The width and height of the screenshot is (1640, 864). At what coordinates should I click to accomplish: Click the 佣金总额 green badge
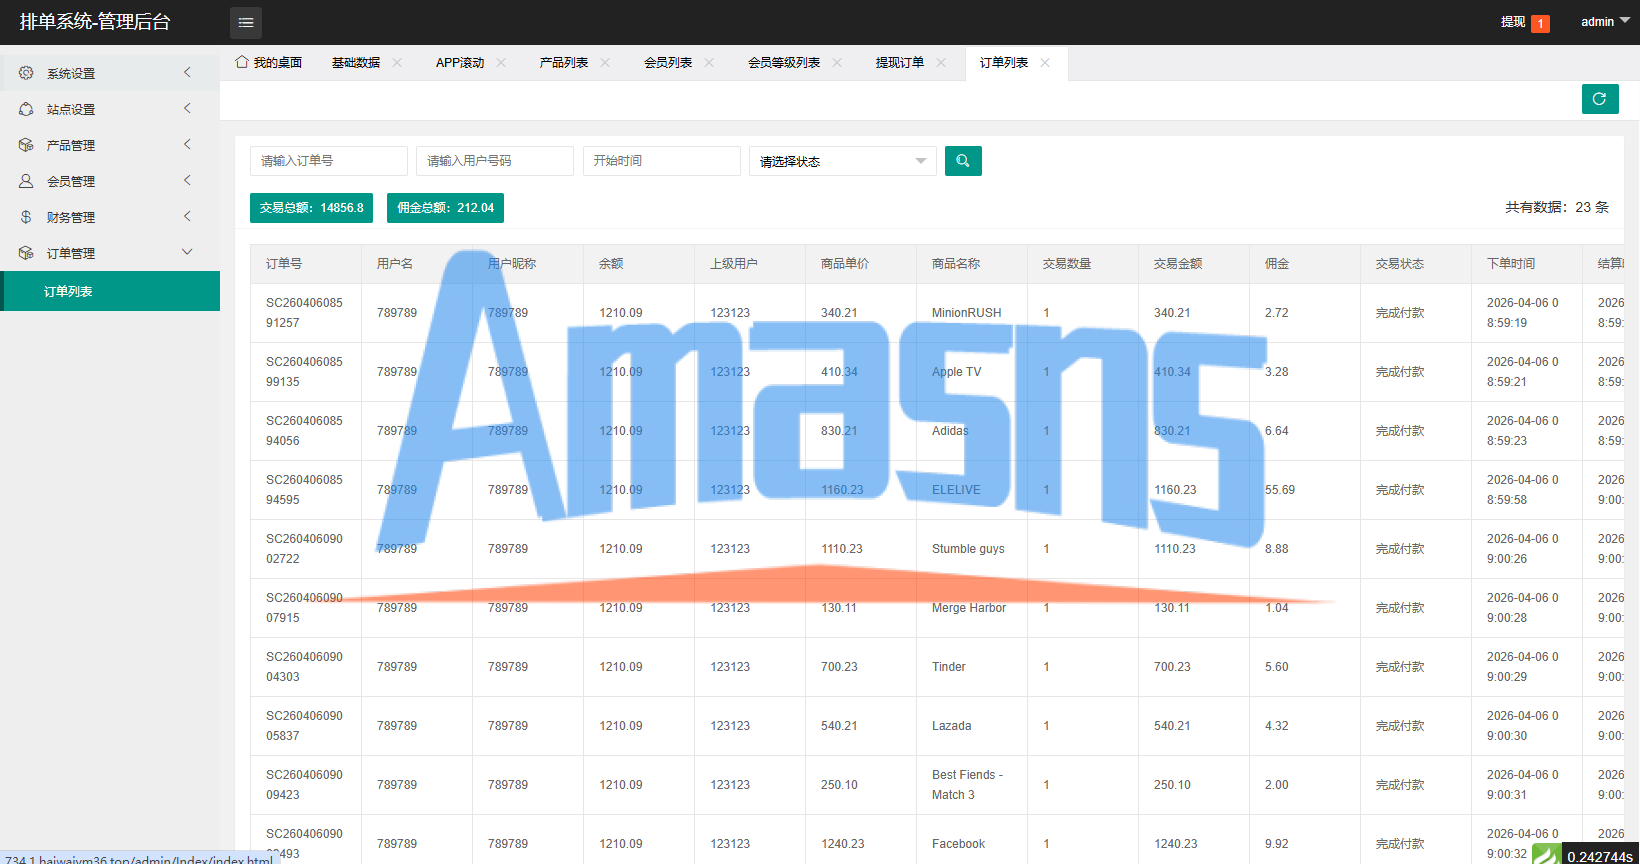pos(445,208)
